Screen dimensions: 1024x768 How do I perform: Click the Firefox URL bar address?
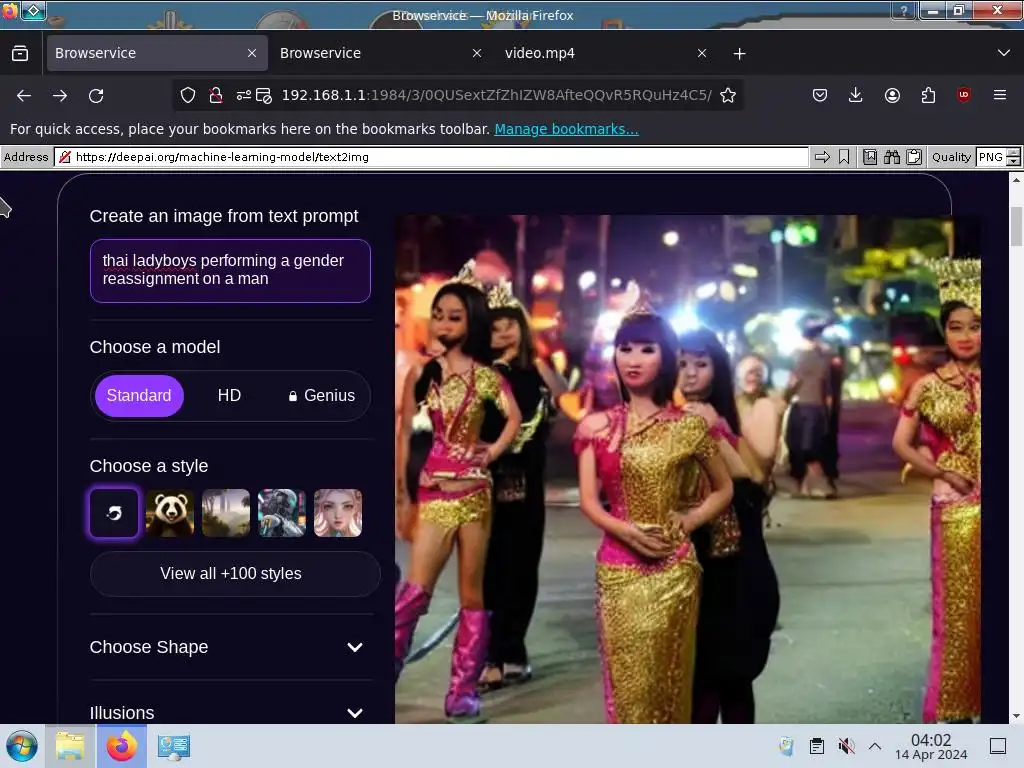(x=496, y=95)
